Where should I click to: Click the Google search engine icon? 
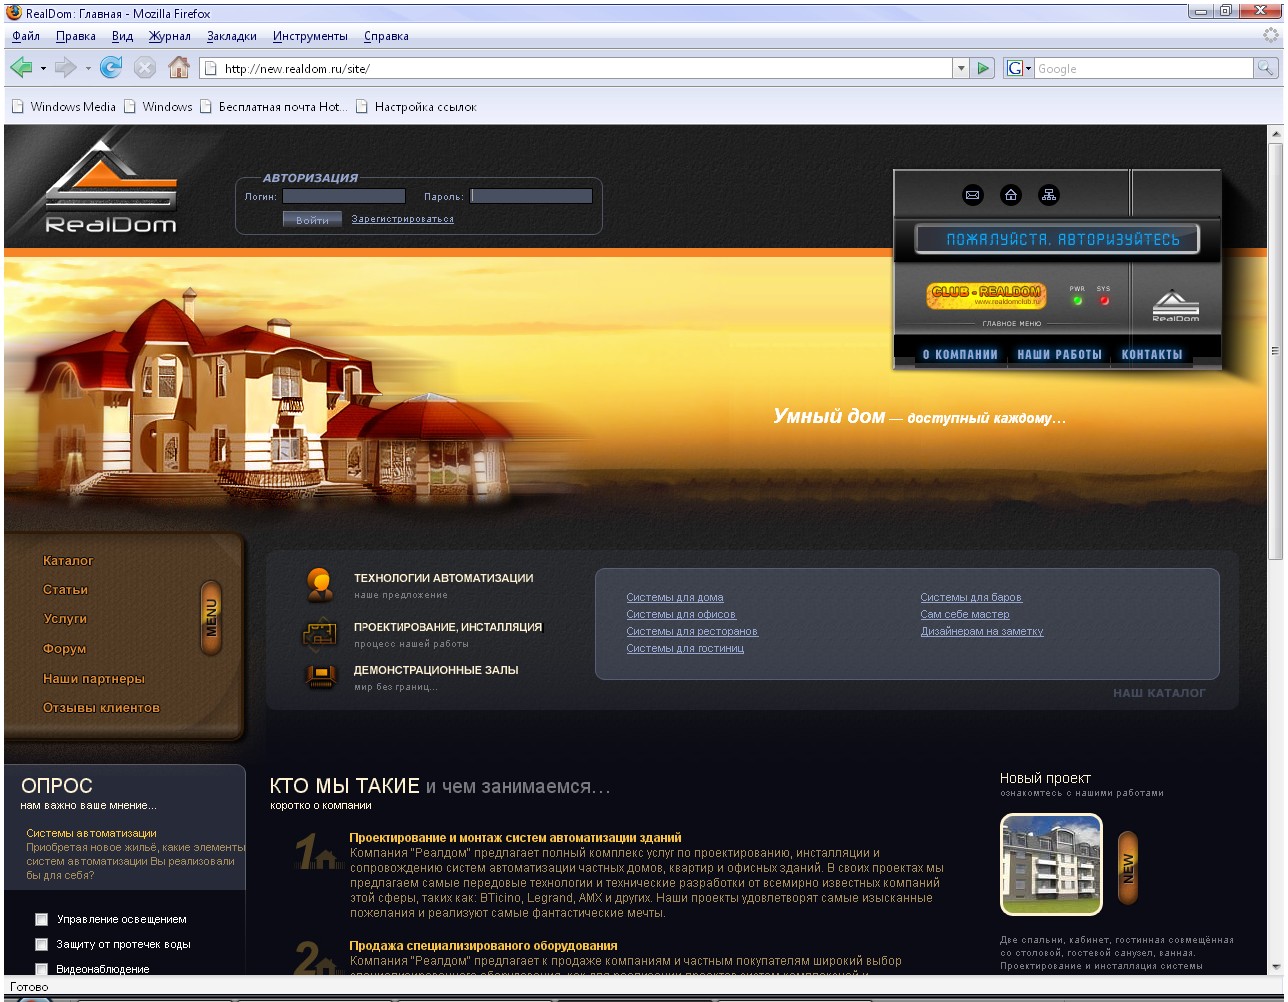point(1014,68)
